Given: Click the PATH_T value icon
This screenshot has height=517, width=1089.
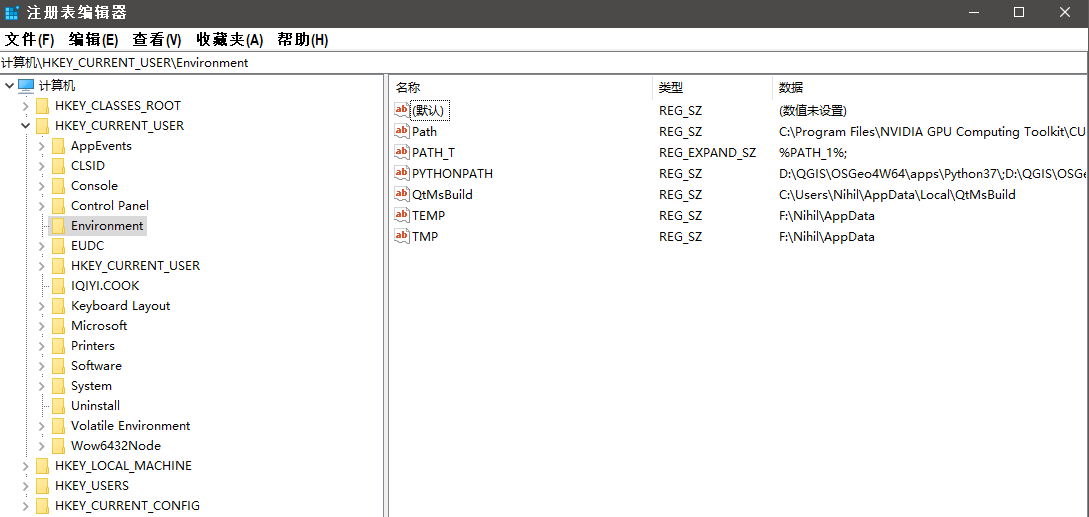Looking at the screenshot, I should [402, 152].
